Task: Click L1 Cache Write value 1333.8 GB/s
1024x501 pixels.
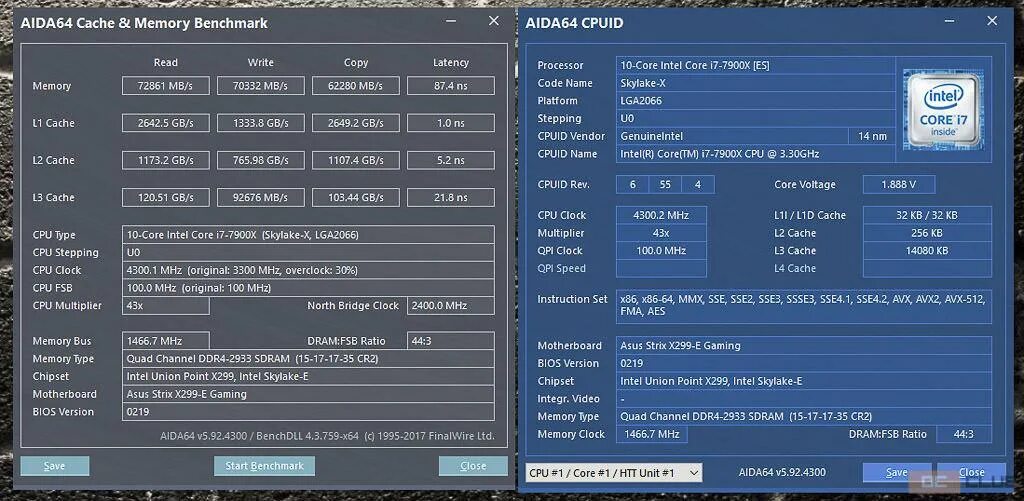Action: [261, 123]
